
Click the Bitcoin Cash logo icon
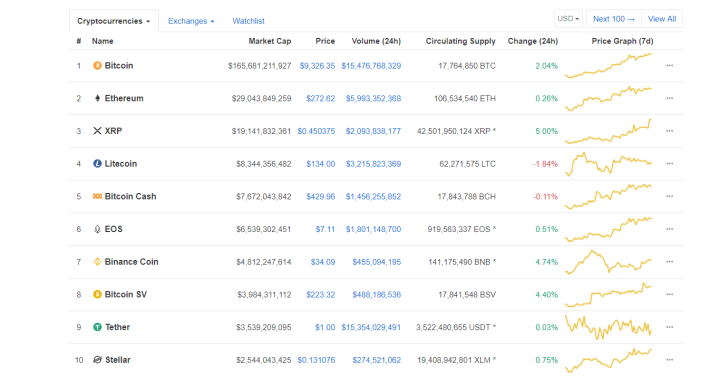tap(97, 196)
